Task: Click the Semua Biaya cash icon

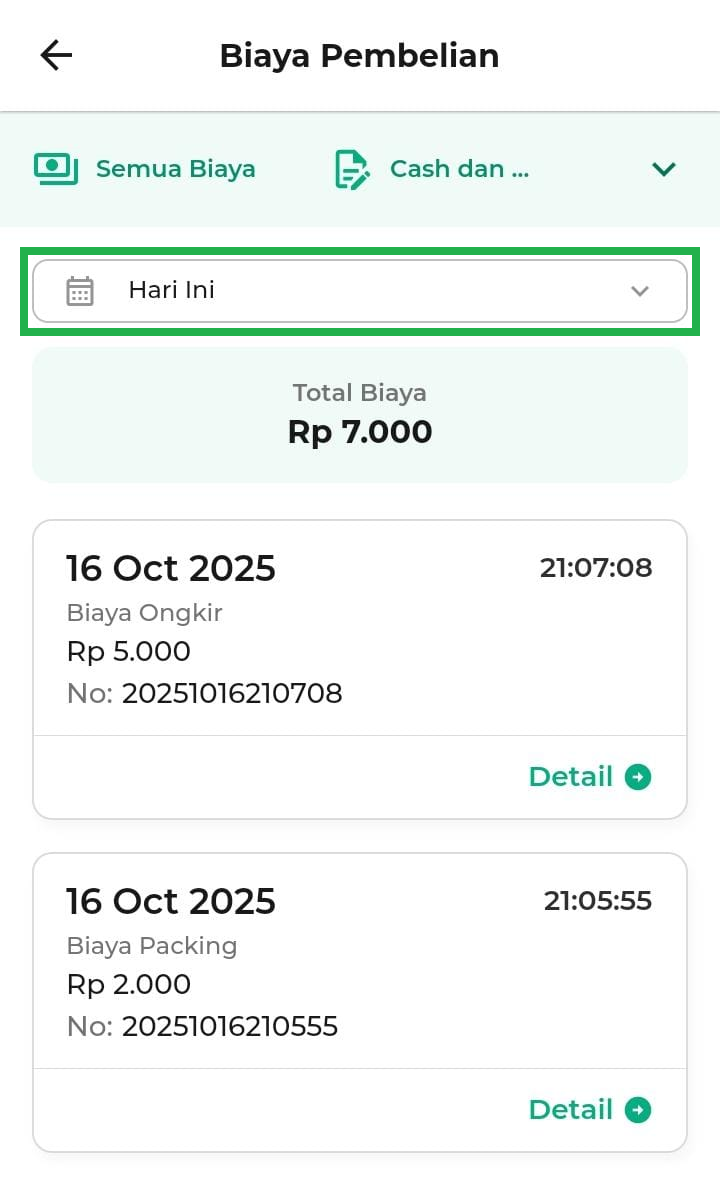Action: (x=56, y=169)
